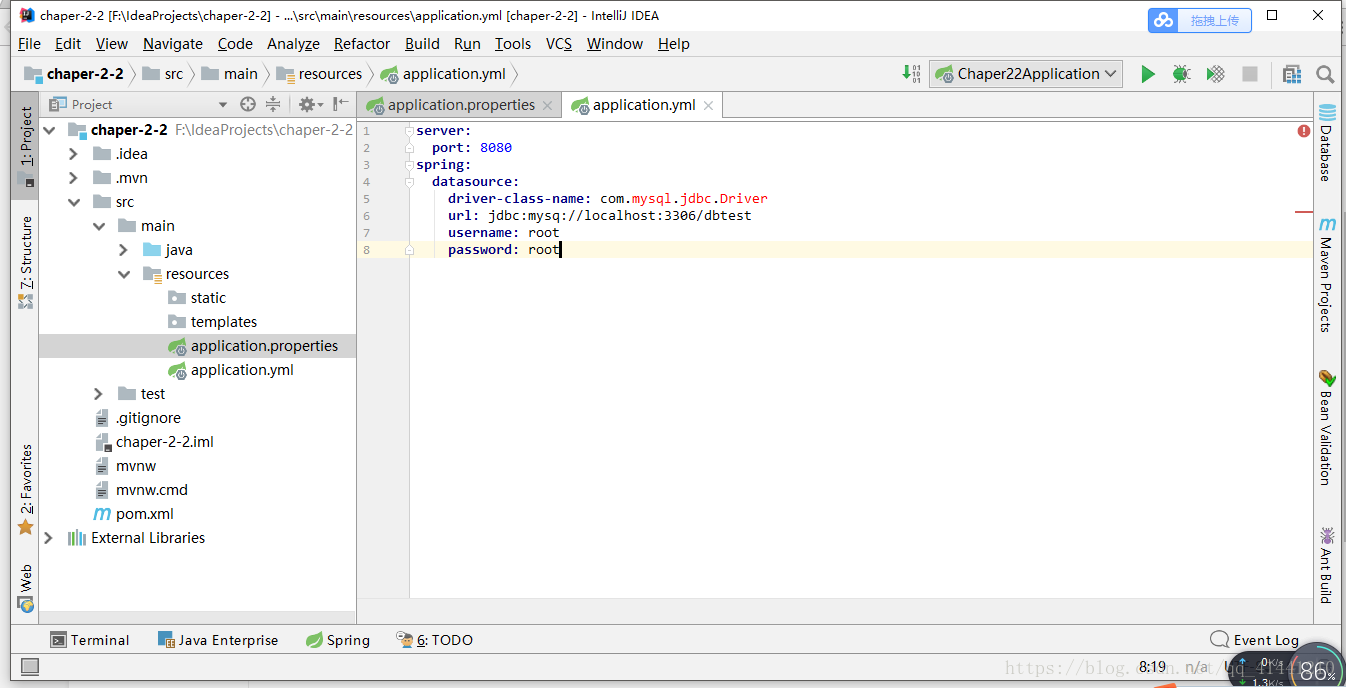Toggle the Web side tab
The image size is (1346, 688).
[x=26, y=588]
